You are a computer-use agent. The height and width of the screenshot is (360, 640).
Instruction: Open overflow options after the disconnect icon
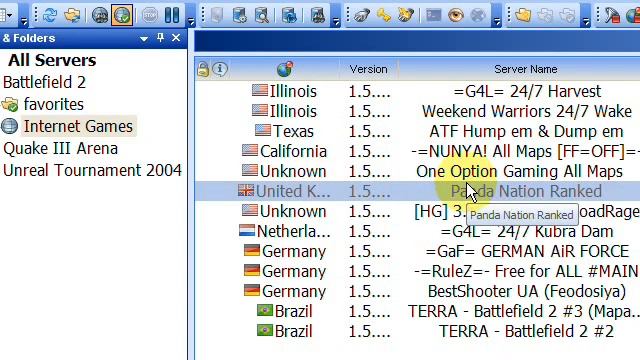pyautogui.click(x=497, y=20)
